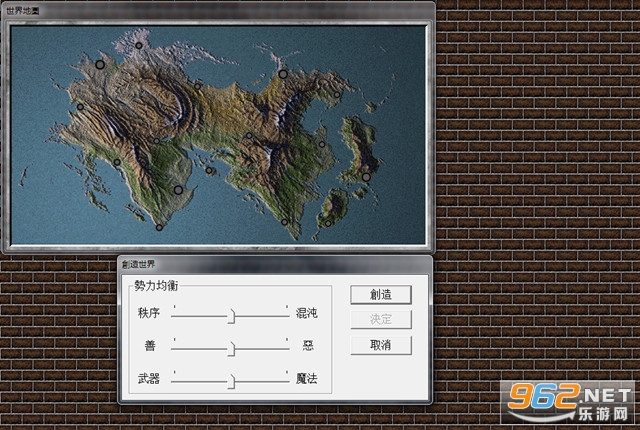Select the large city marker on the eastern island
Viewport: 640px width, 430px height.
[366, 177]
